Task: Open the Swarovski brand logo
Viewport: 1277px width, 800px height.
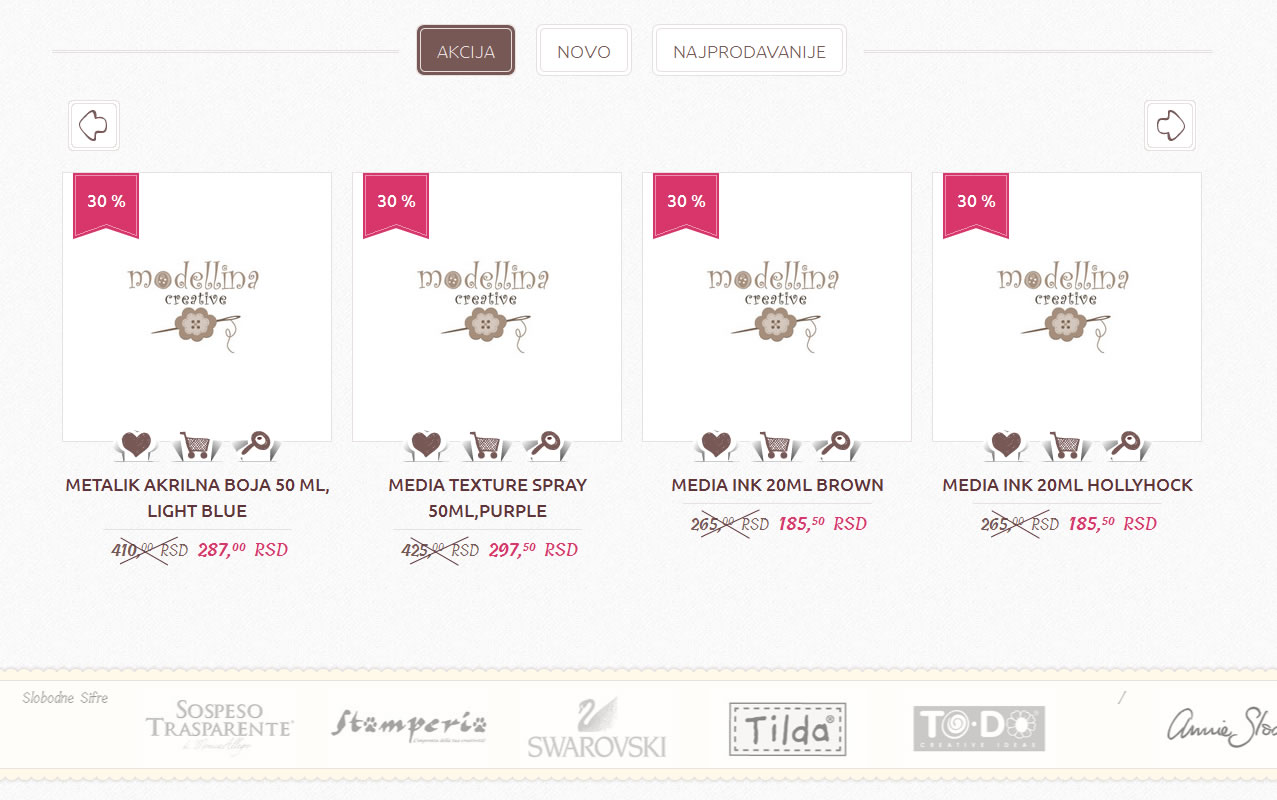Action: (597, 727)
